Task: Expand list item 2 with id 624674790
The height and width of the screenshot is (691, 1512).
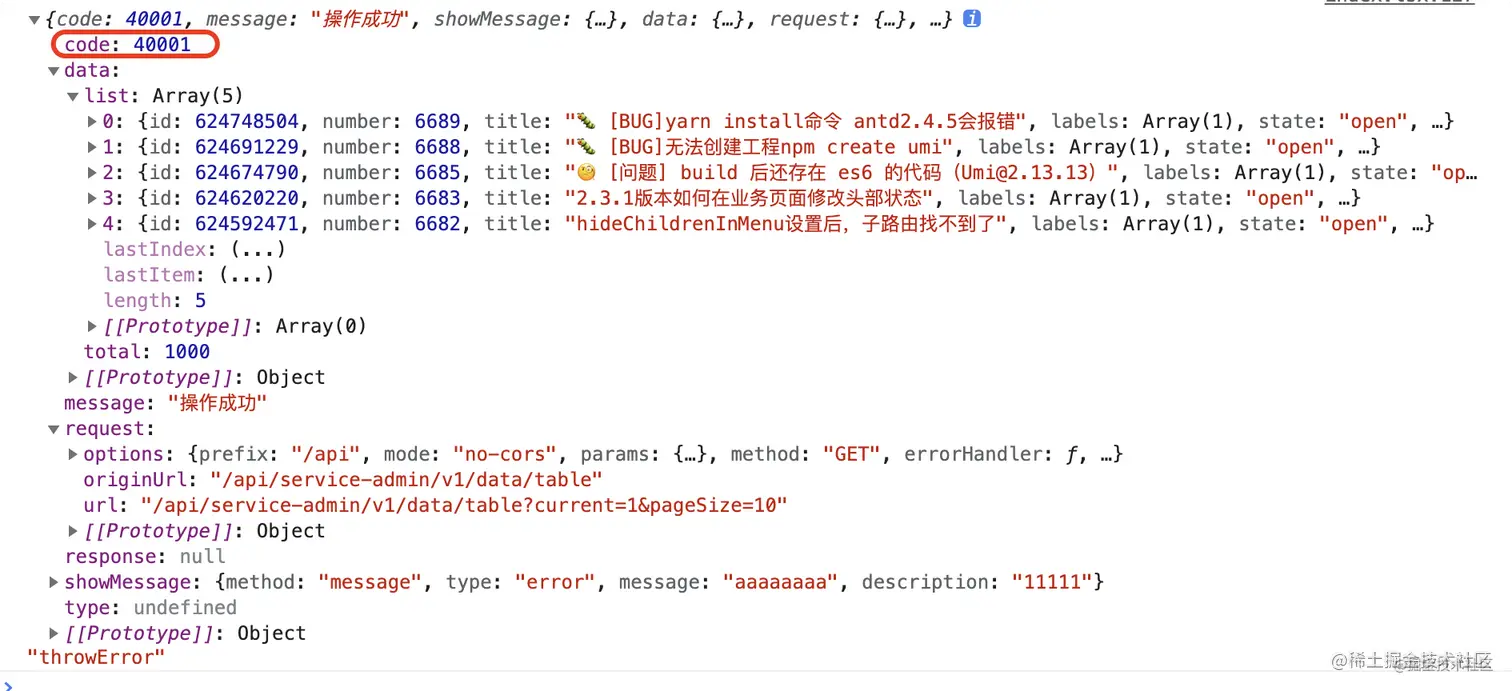Action: click(93, 173)
